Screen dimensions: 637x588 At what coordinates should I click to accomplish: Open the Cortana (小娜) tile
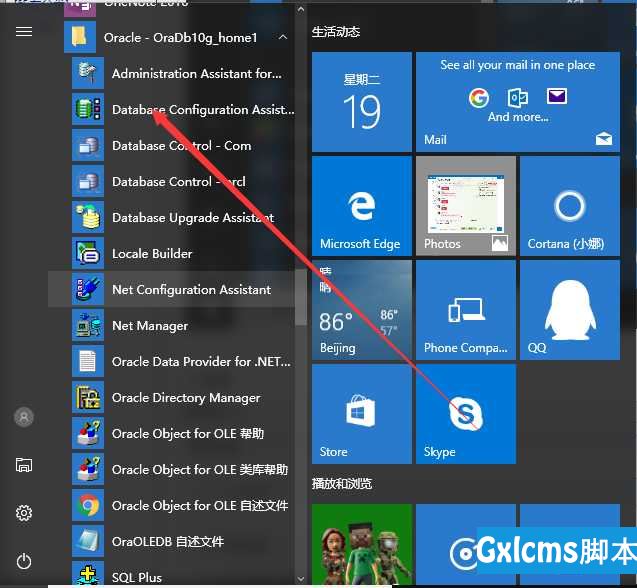[x=570, y=206]
